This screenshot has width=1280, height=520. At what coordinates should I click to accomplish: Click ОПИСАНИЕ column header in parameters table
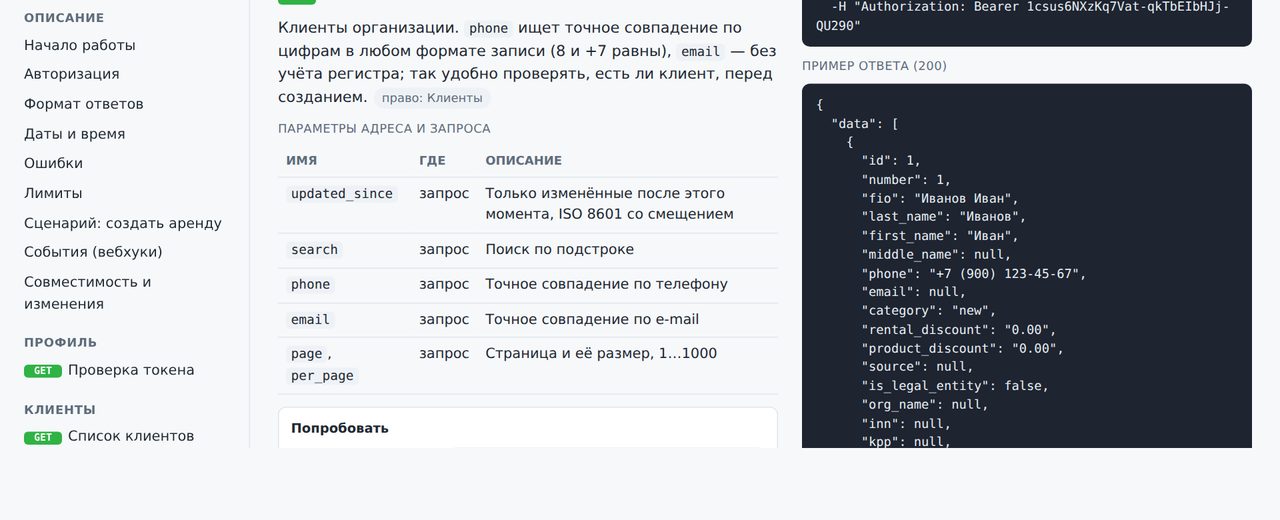click(524, 160)
